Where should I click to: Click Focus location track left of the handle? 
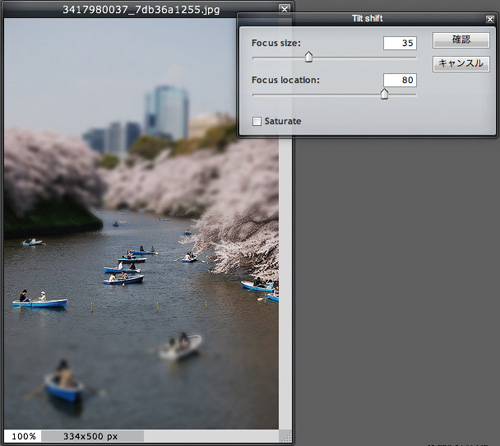pos(316,95)
